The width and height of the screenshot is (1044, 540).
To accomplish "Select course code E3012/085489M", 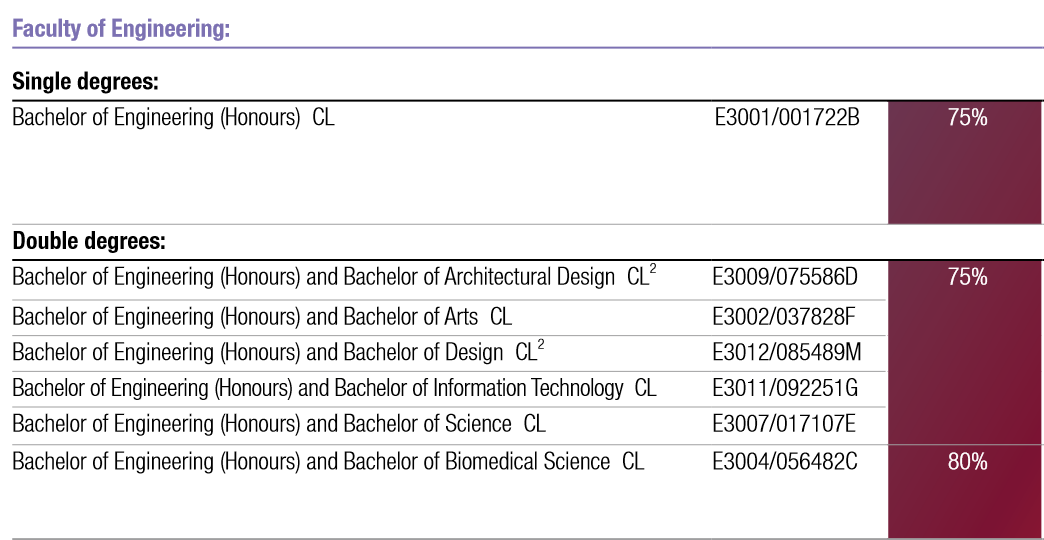I will coord(787,352).
